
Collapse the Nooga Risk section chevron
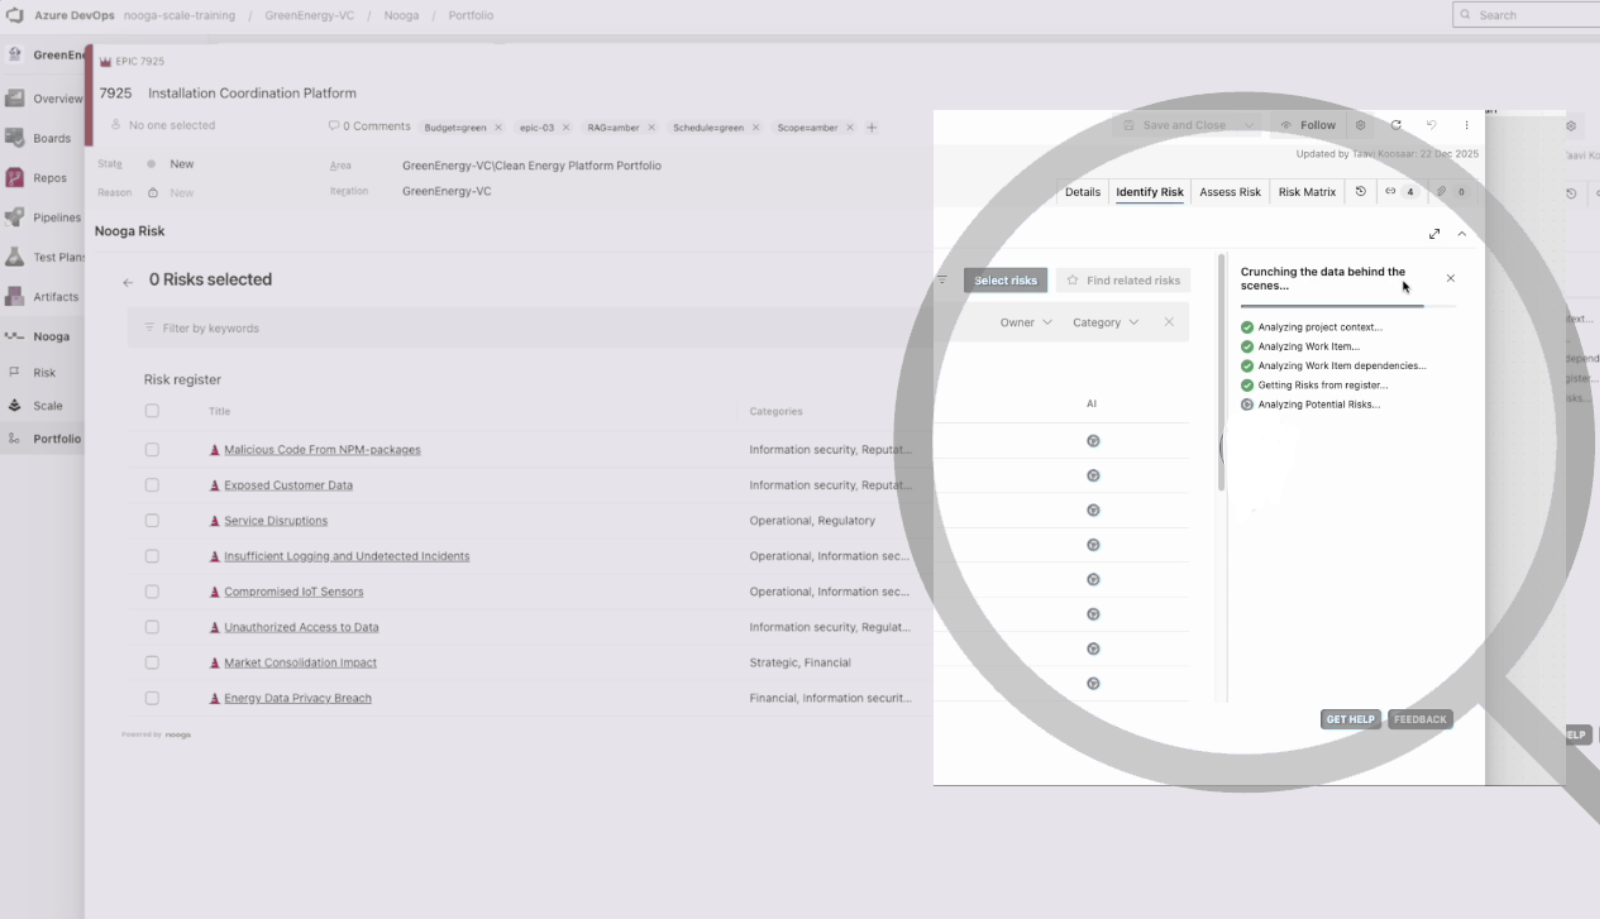pos(1462,233)
